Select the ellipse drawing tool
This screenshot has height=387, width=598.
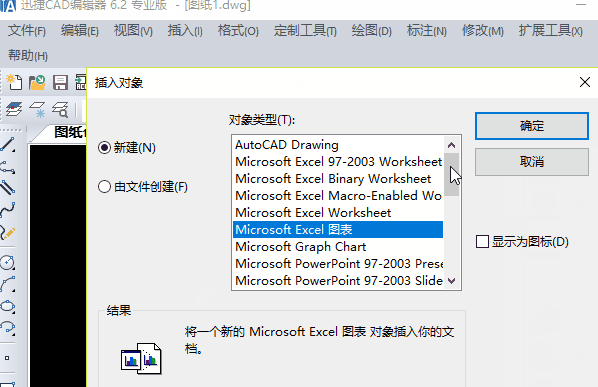tap(8, 306)
